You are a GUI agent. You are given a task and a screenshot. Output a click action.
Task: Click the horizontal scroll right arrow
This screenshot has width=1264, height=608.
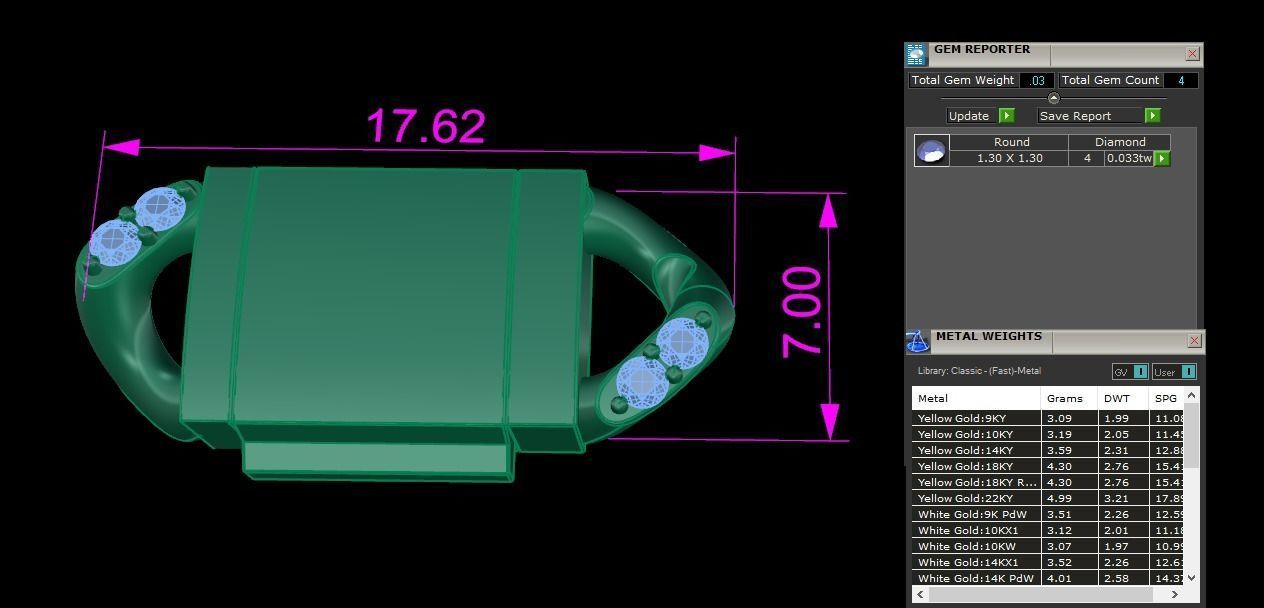pyautogui.click(x=1175, y=594)
